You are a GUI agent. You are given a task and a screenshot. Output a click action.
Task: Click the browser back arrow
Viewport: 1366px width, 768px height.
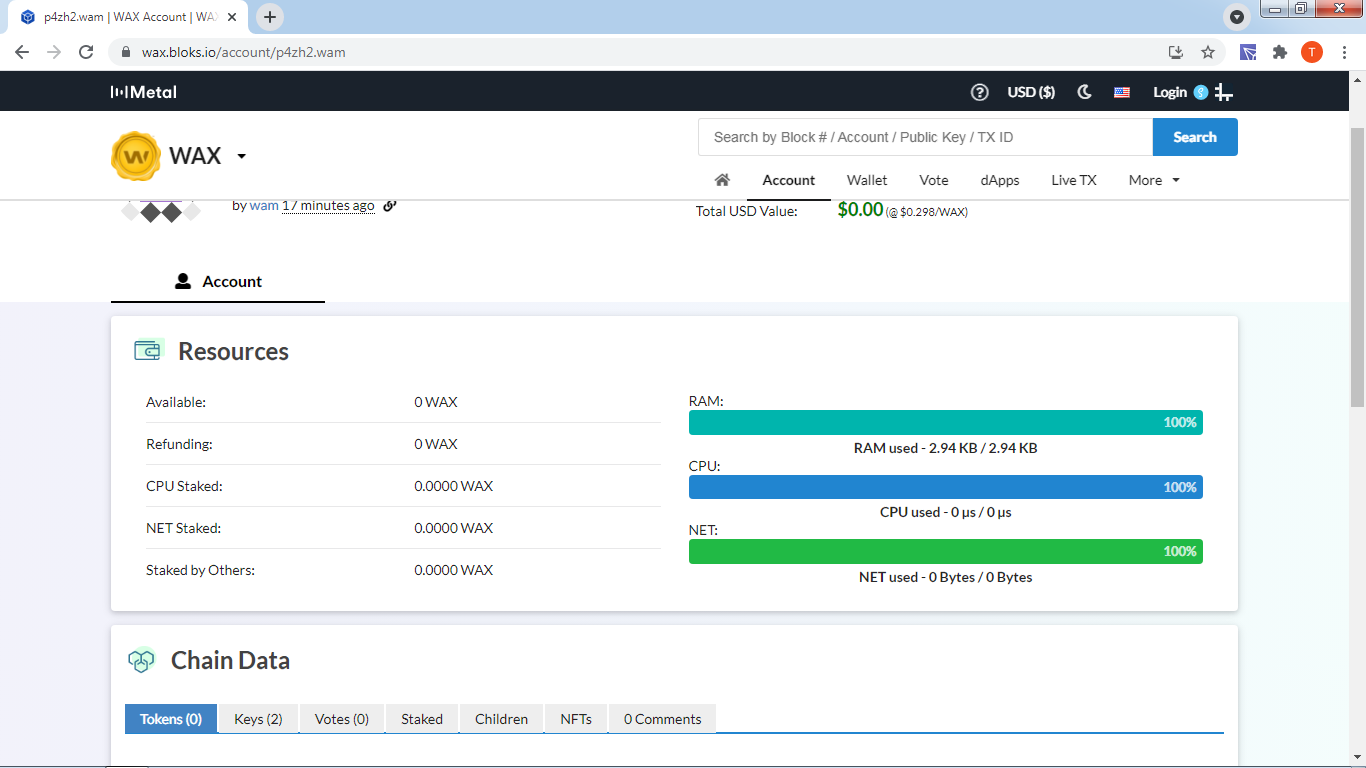pos(22,52)
